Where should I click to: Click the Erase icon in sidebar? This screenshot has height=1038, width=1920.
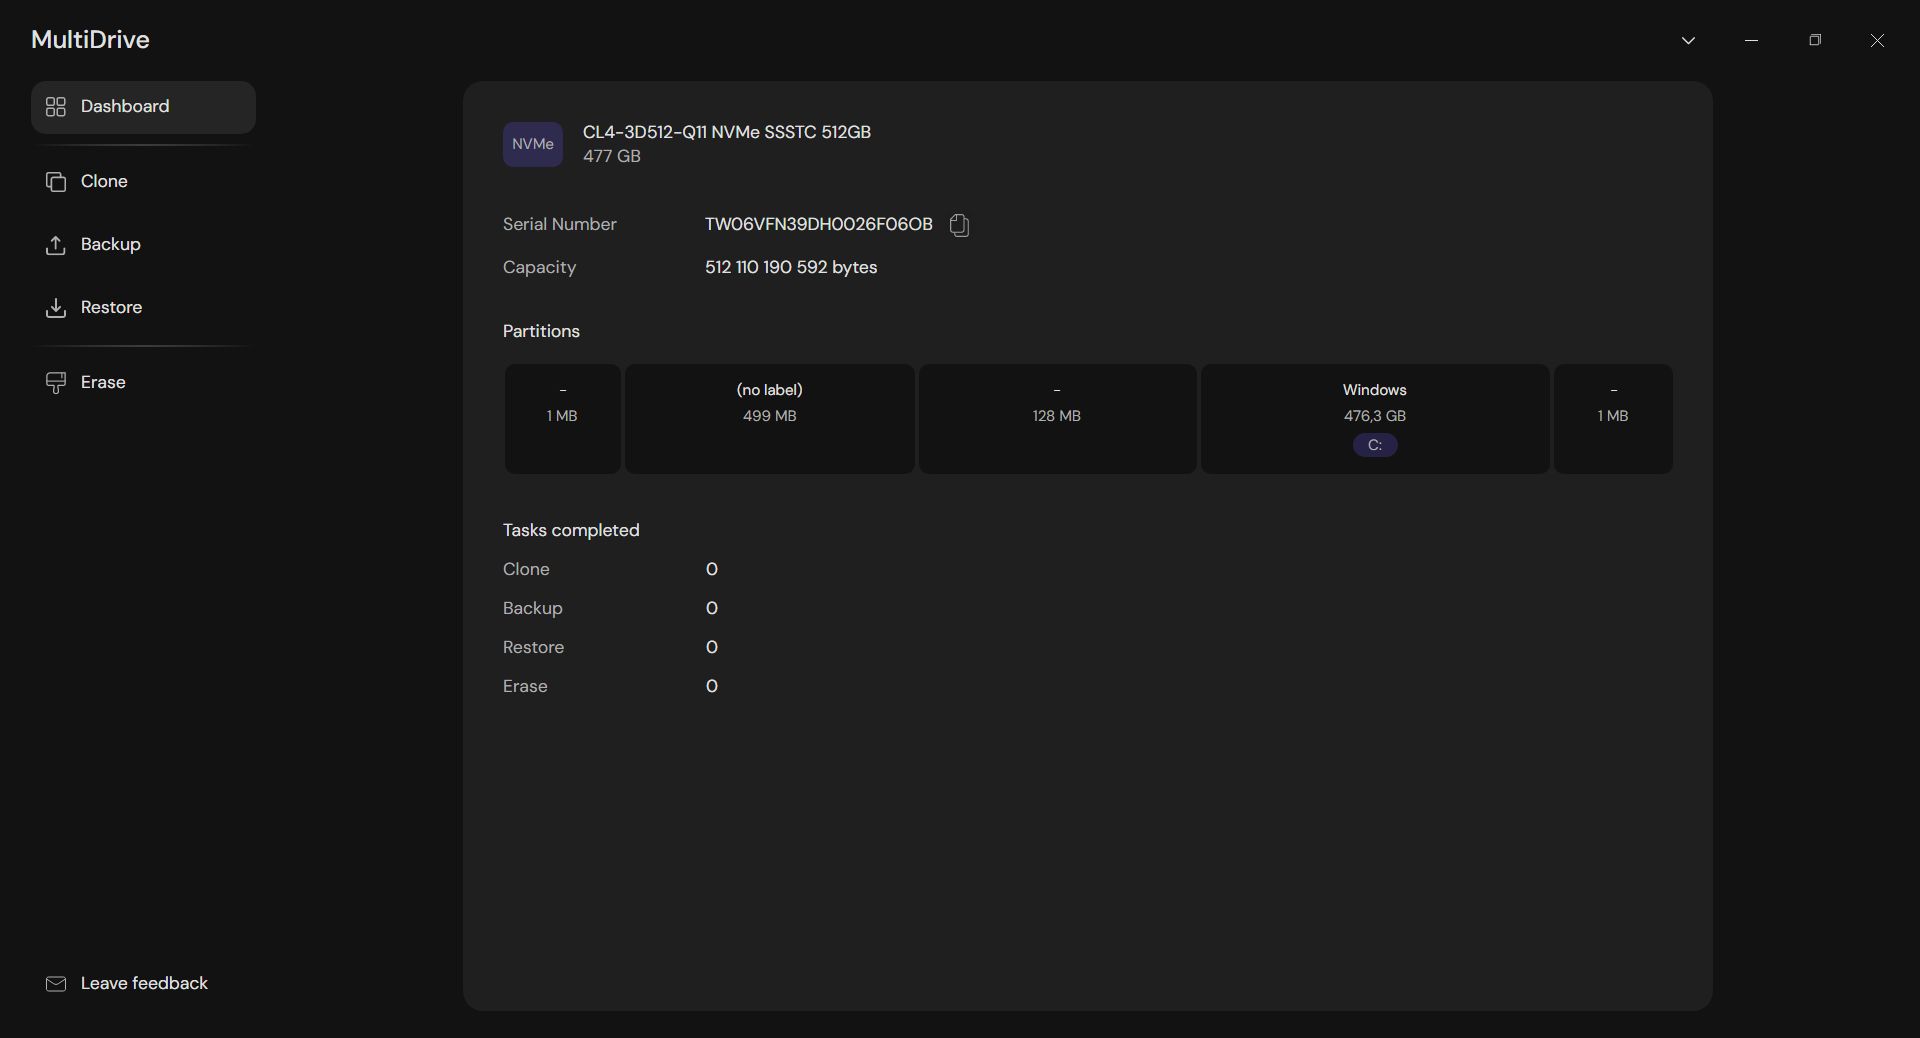tap(56, 383)
